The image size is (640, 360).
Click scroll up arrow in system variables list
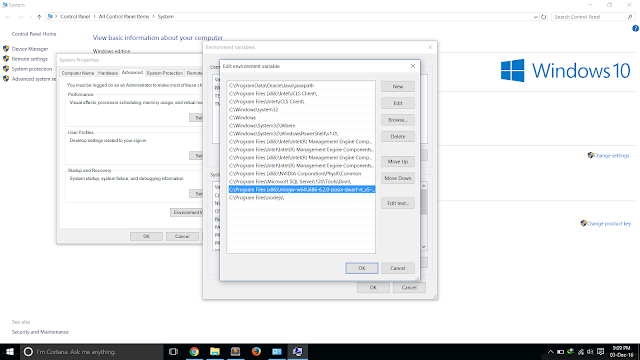(x=424, y=186)
